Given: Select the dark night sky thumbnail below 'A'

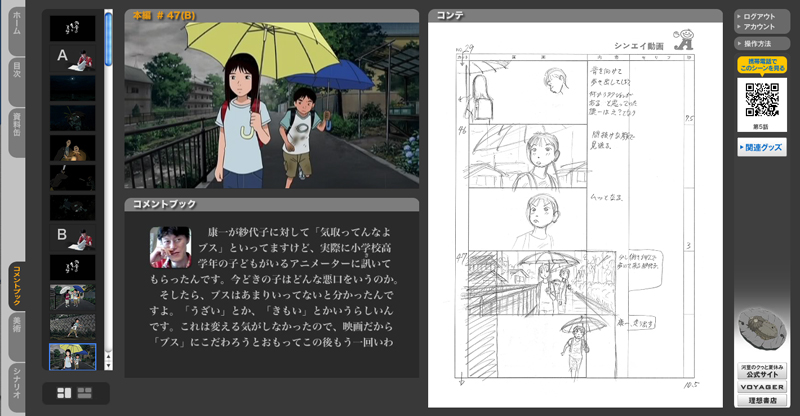Looking at the screenshot, I should pos(72,88).
